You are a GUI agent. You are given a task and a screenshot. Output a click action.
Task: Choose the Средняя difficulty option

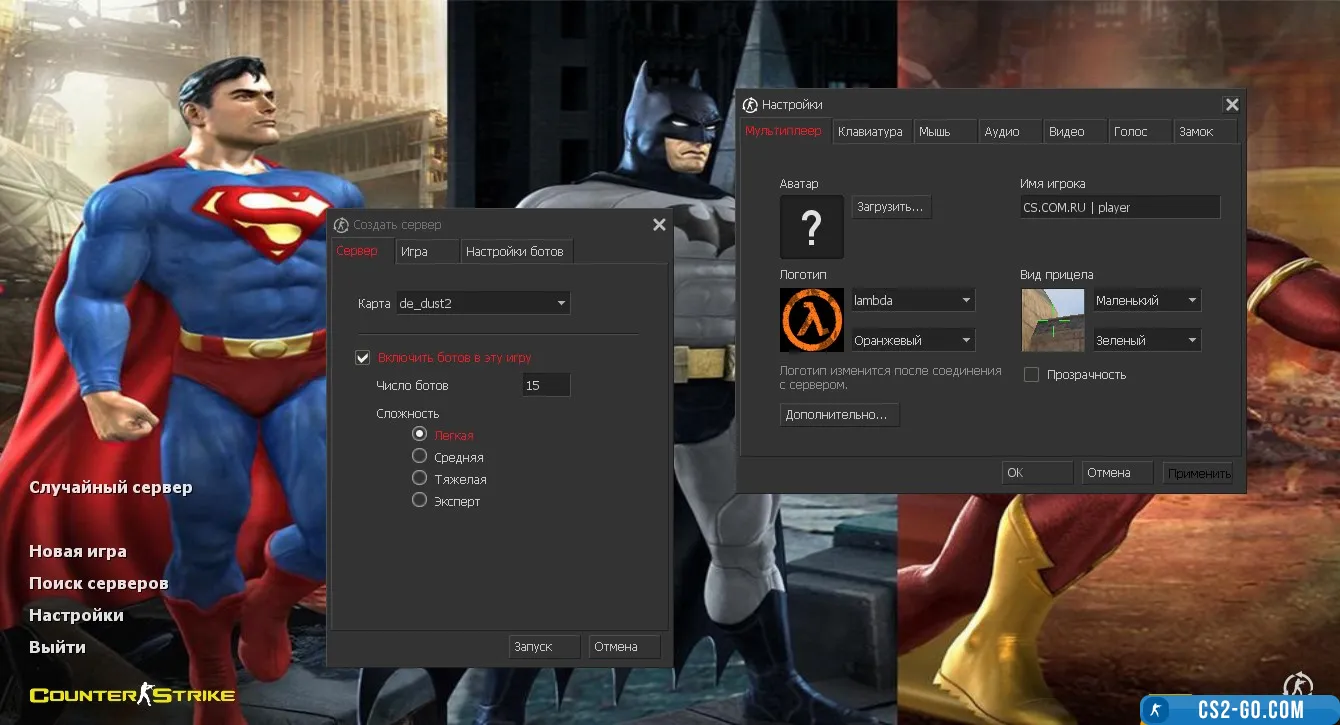coord(420,456)
